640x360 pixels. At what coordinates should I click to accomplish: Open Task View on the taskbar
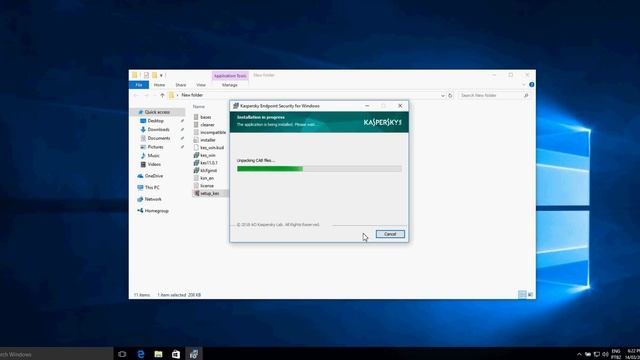[122, 354]
